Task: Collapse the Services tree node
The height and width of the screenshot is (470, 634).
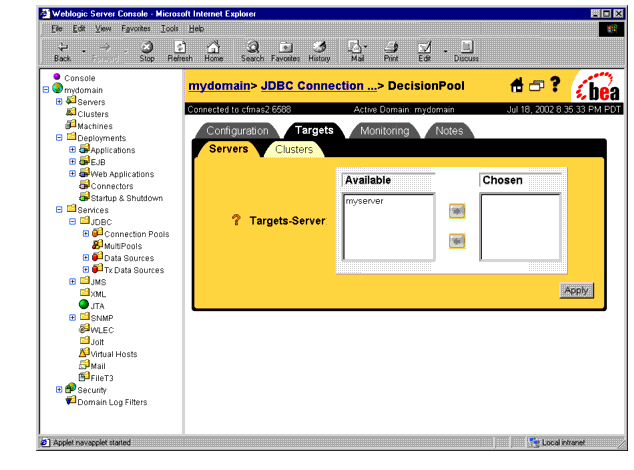Action: coord(59,210)
